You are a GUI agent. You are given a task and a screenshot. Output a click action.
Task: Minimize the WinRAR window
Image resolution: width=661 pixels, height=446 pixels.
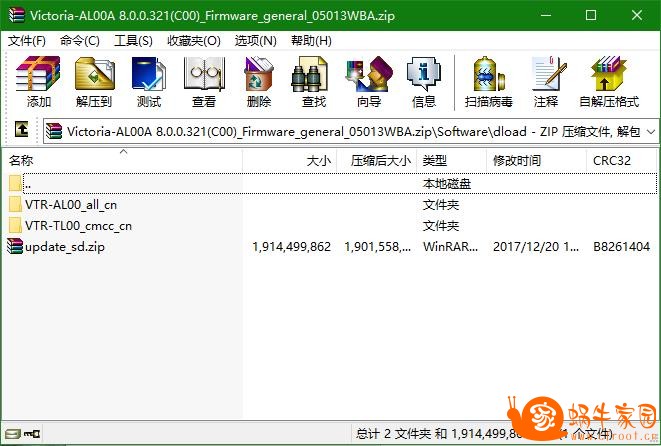pyautogui.click(x=546, y=16)
